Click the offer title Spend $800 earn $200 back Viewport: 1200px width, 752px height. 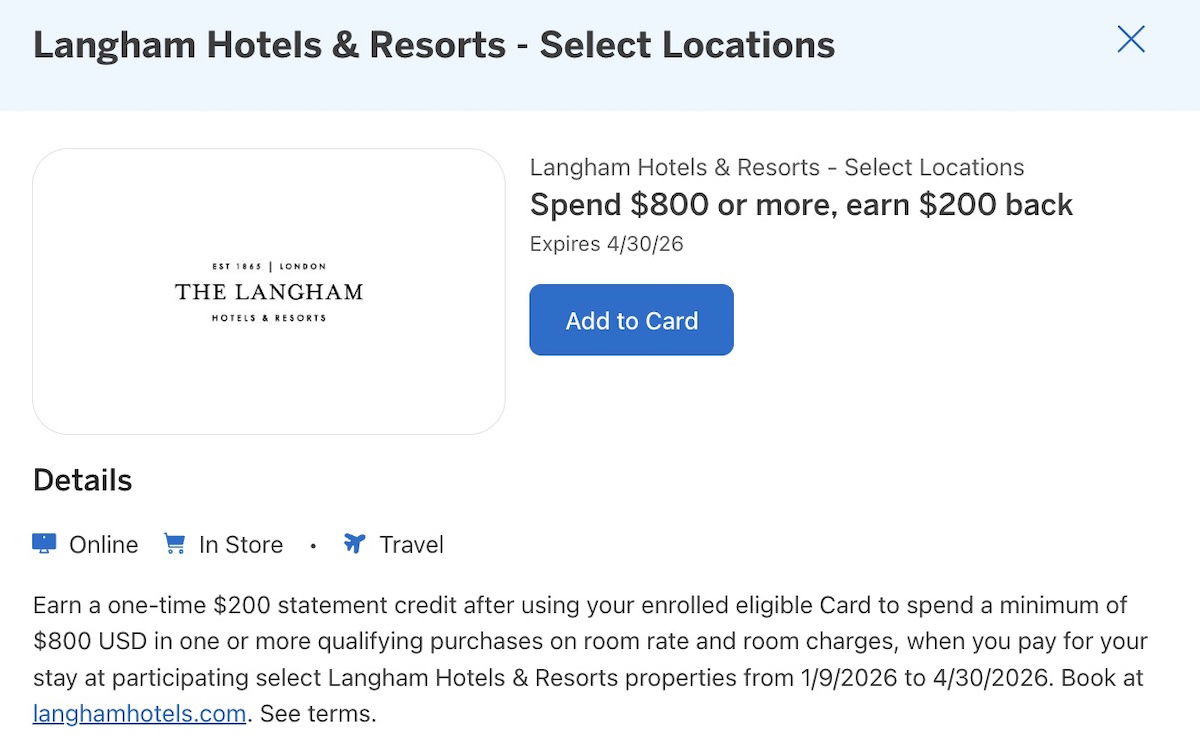(x=801, y=204)
